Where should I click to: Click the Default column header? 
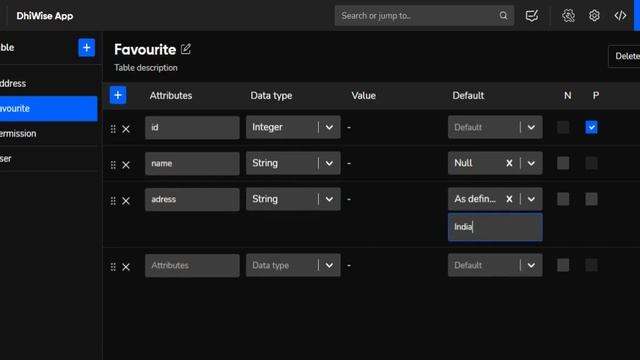pos(468,96)
